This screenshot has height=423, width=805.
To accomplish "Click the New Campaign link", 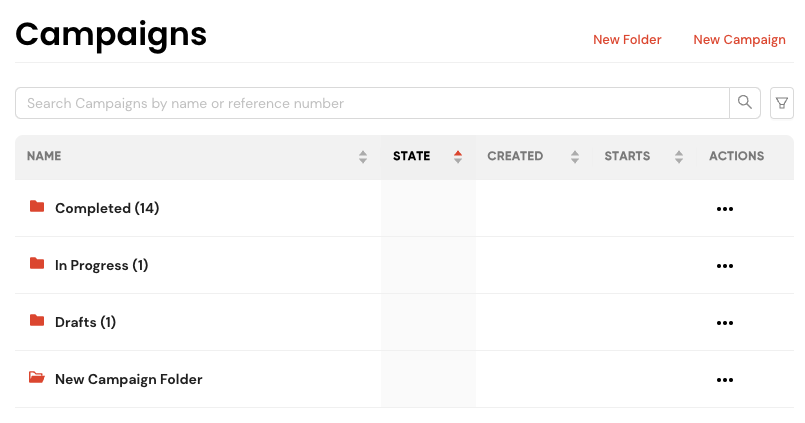I will 739,40.
